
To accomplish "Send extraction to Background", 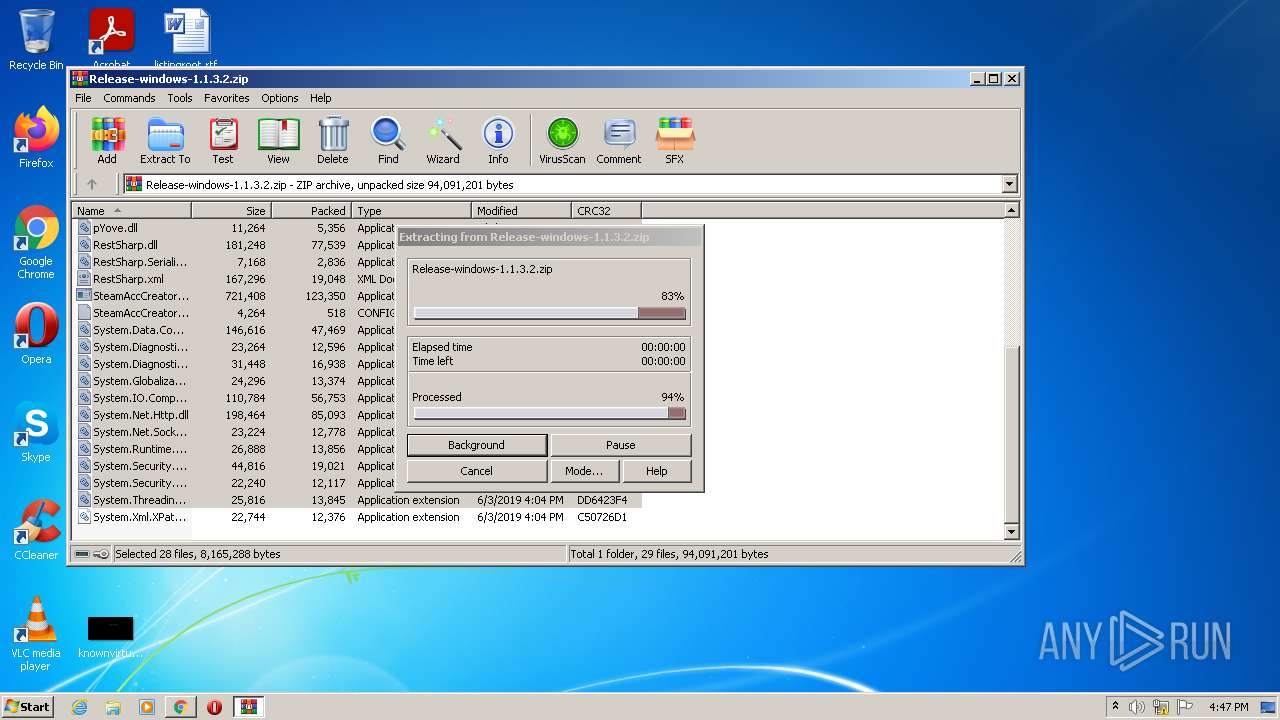I will (x=476, y=445).
